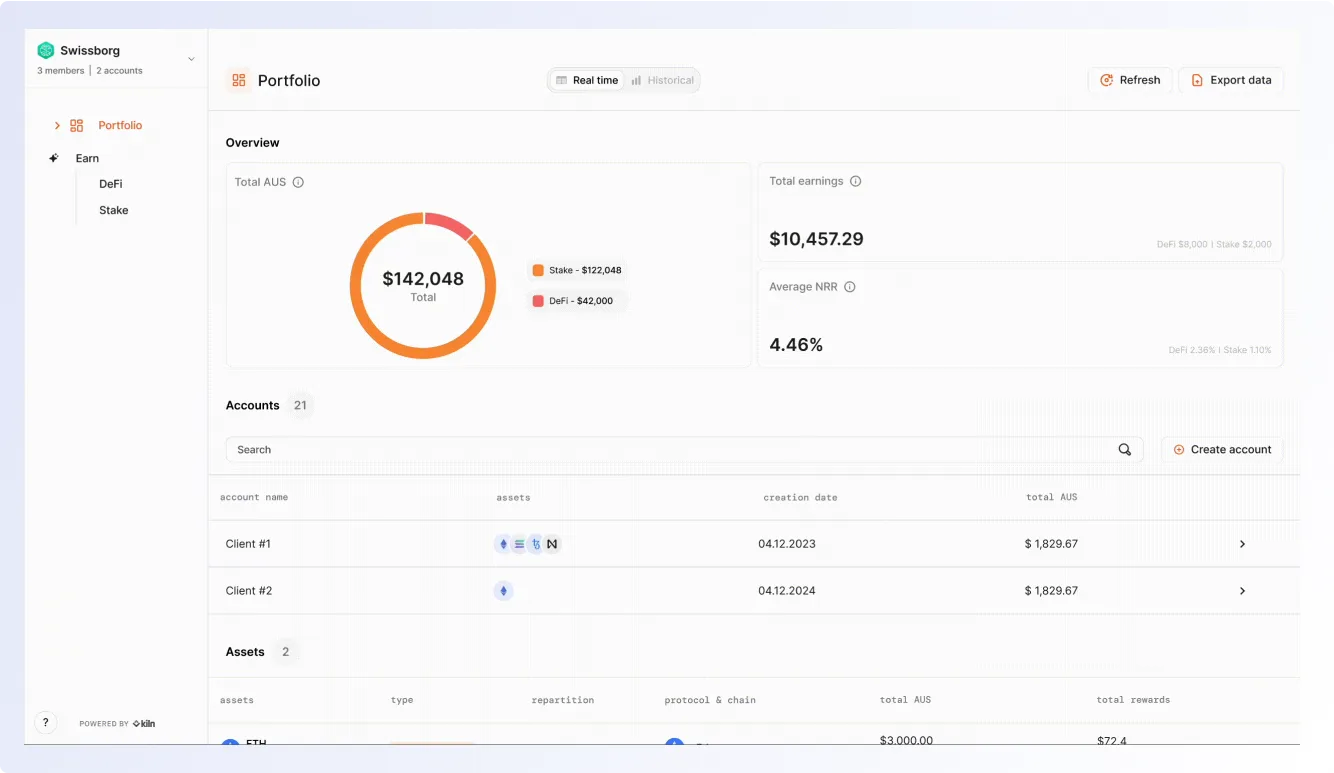
Task: Click the 04.12.2024 creation date
Action: [x=787, y=591]
